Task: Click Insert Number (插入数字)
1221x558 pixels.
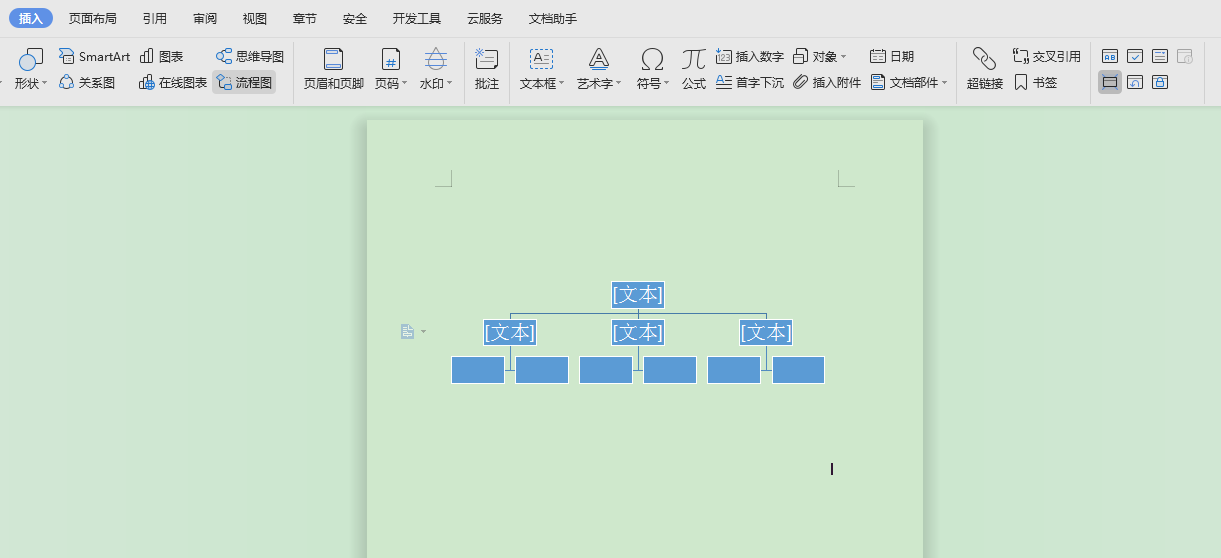Action: tap(750, 56)
